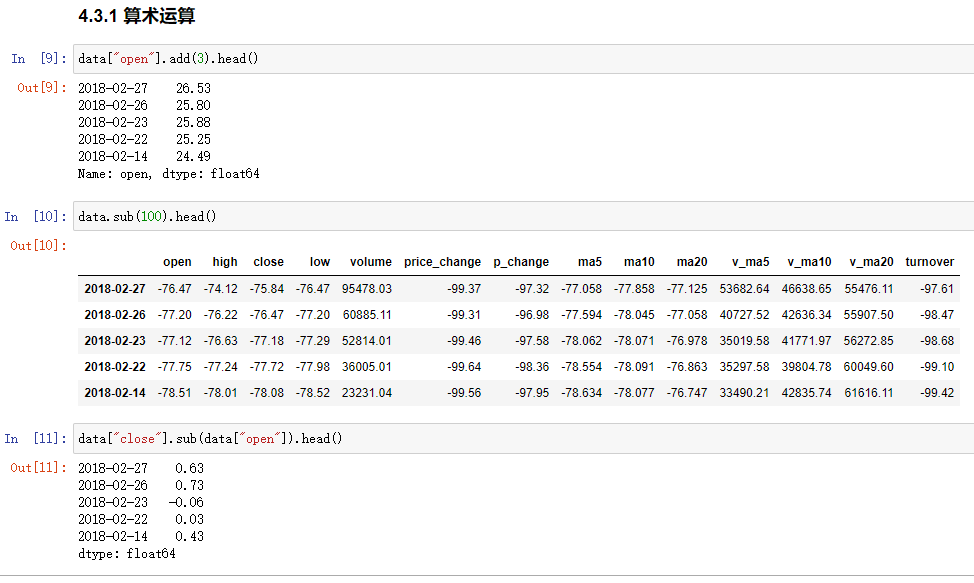Click the In [9] prompt label
The height and width of the screenshot is (583, 974).
coord(39,59)
